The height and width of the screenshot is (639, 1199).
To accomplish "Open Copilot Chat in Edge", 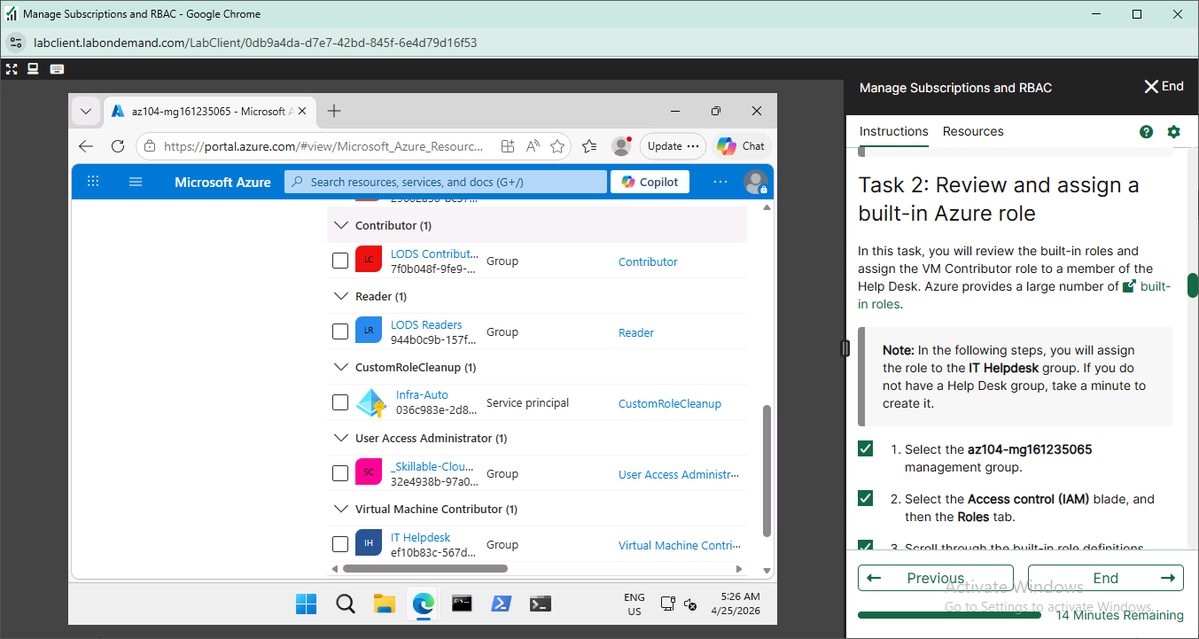I will tap(740, 146).
